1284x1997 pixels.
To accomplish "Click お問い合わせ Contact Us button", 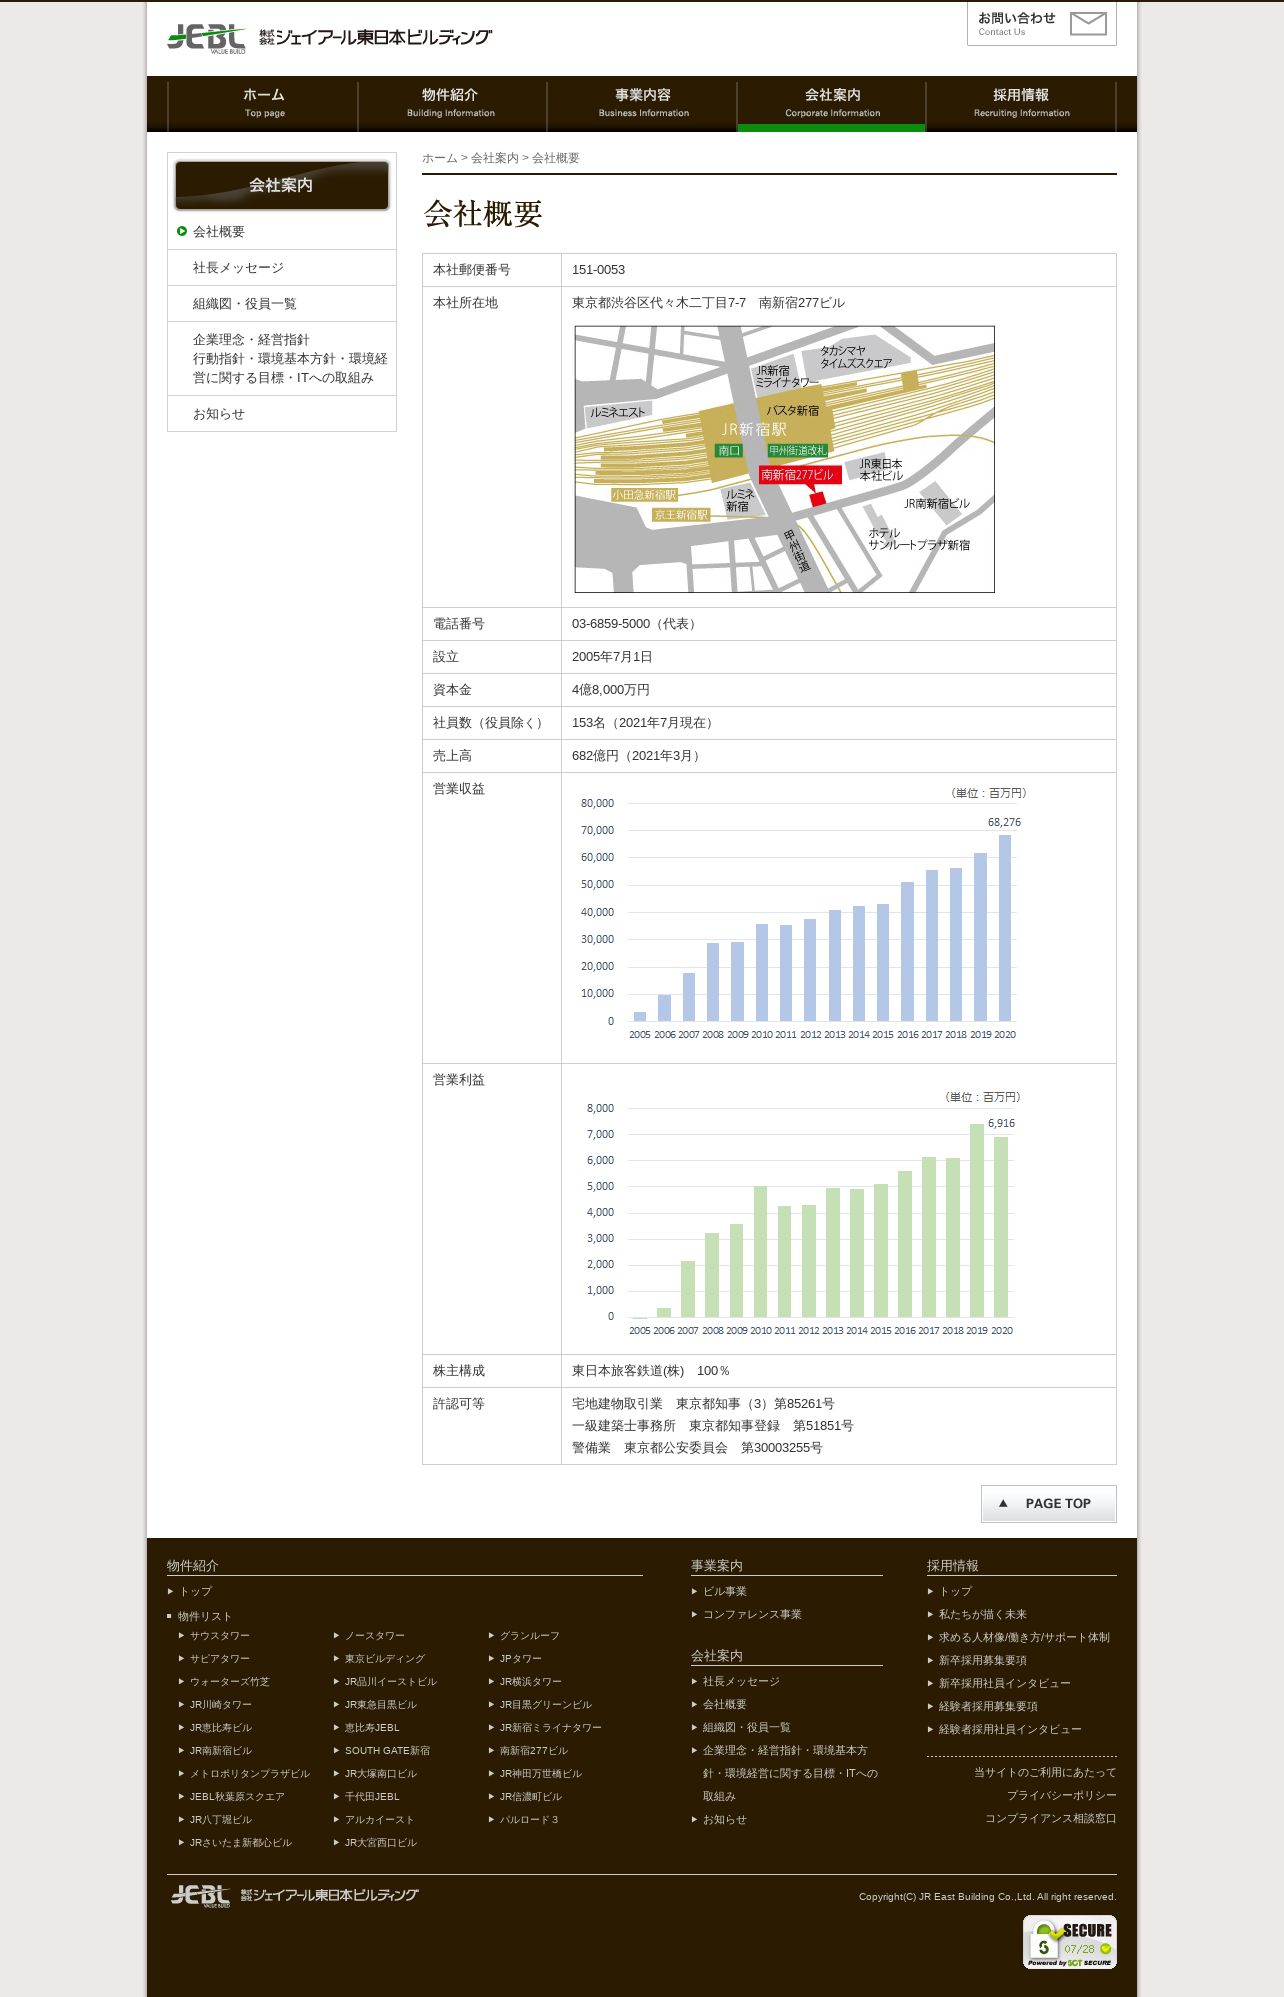I will (1041, 24).
